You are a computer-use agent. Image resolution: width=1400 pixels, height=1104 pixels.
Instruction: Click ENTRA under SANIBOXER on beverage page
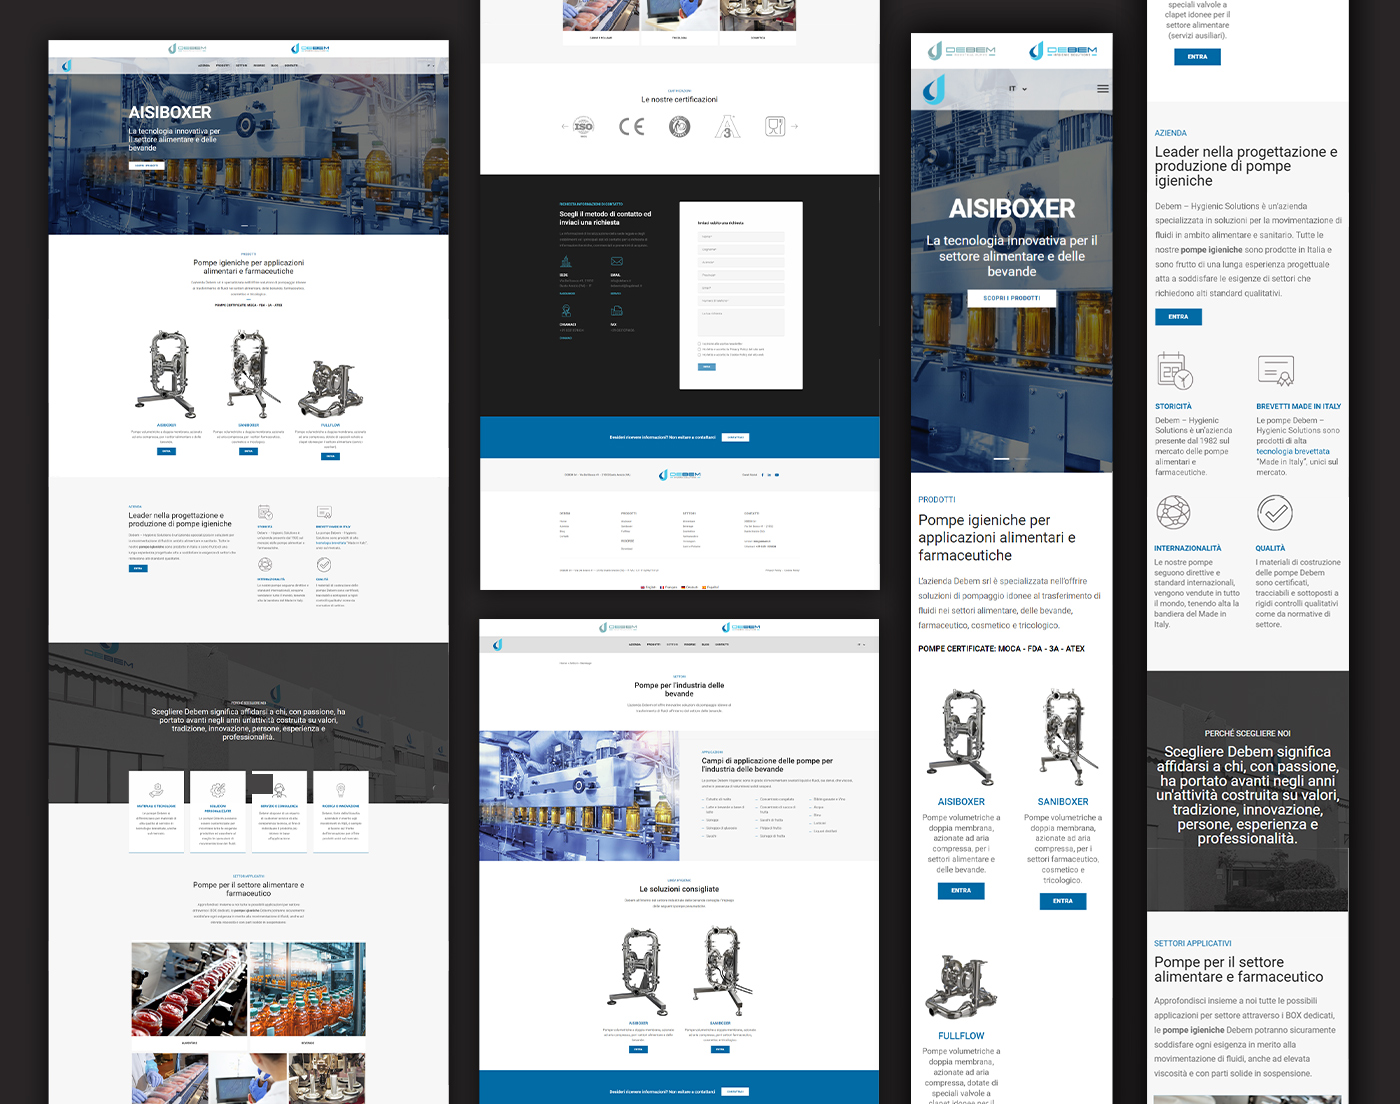point(720,1049)
